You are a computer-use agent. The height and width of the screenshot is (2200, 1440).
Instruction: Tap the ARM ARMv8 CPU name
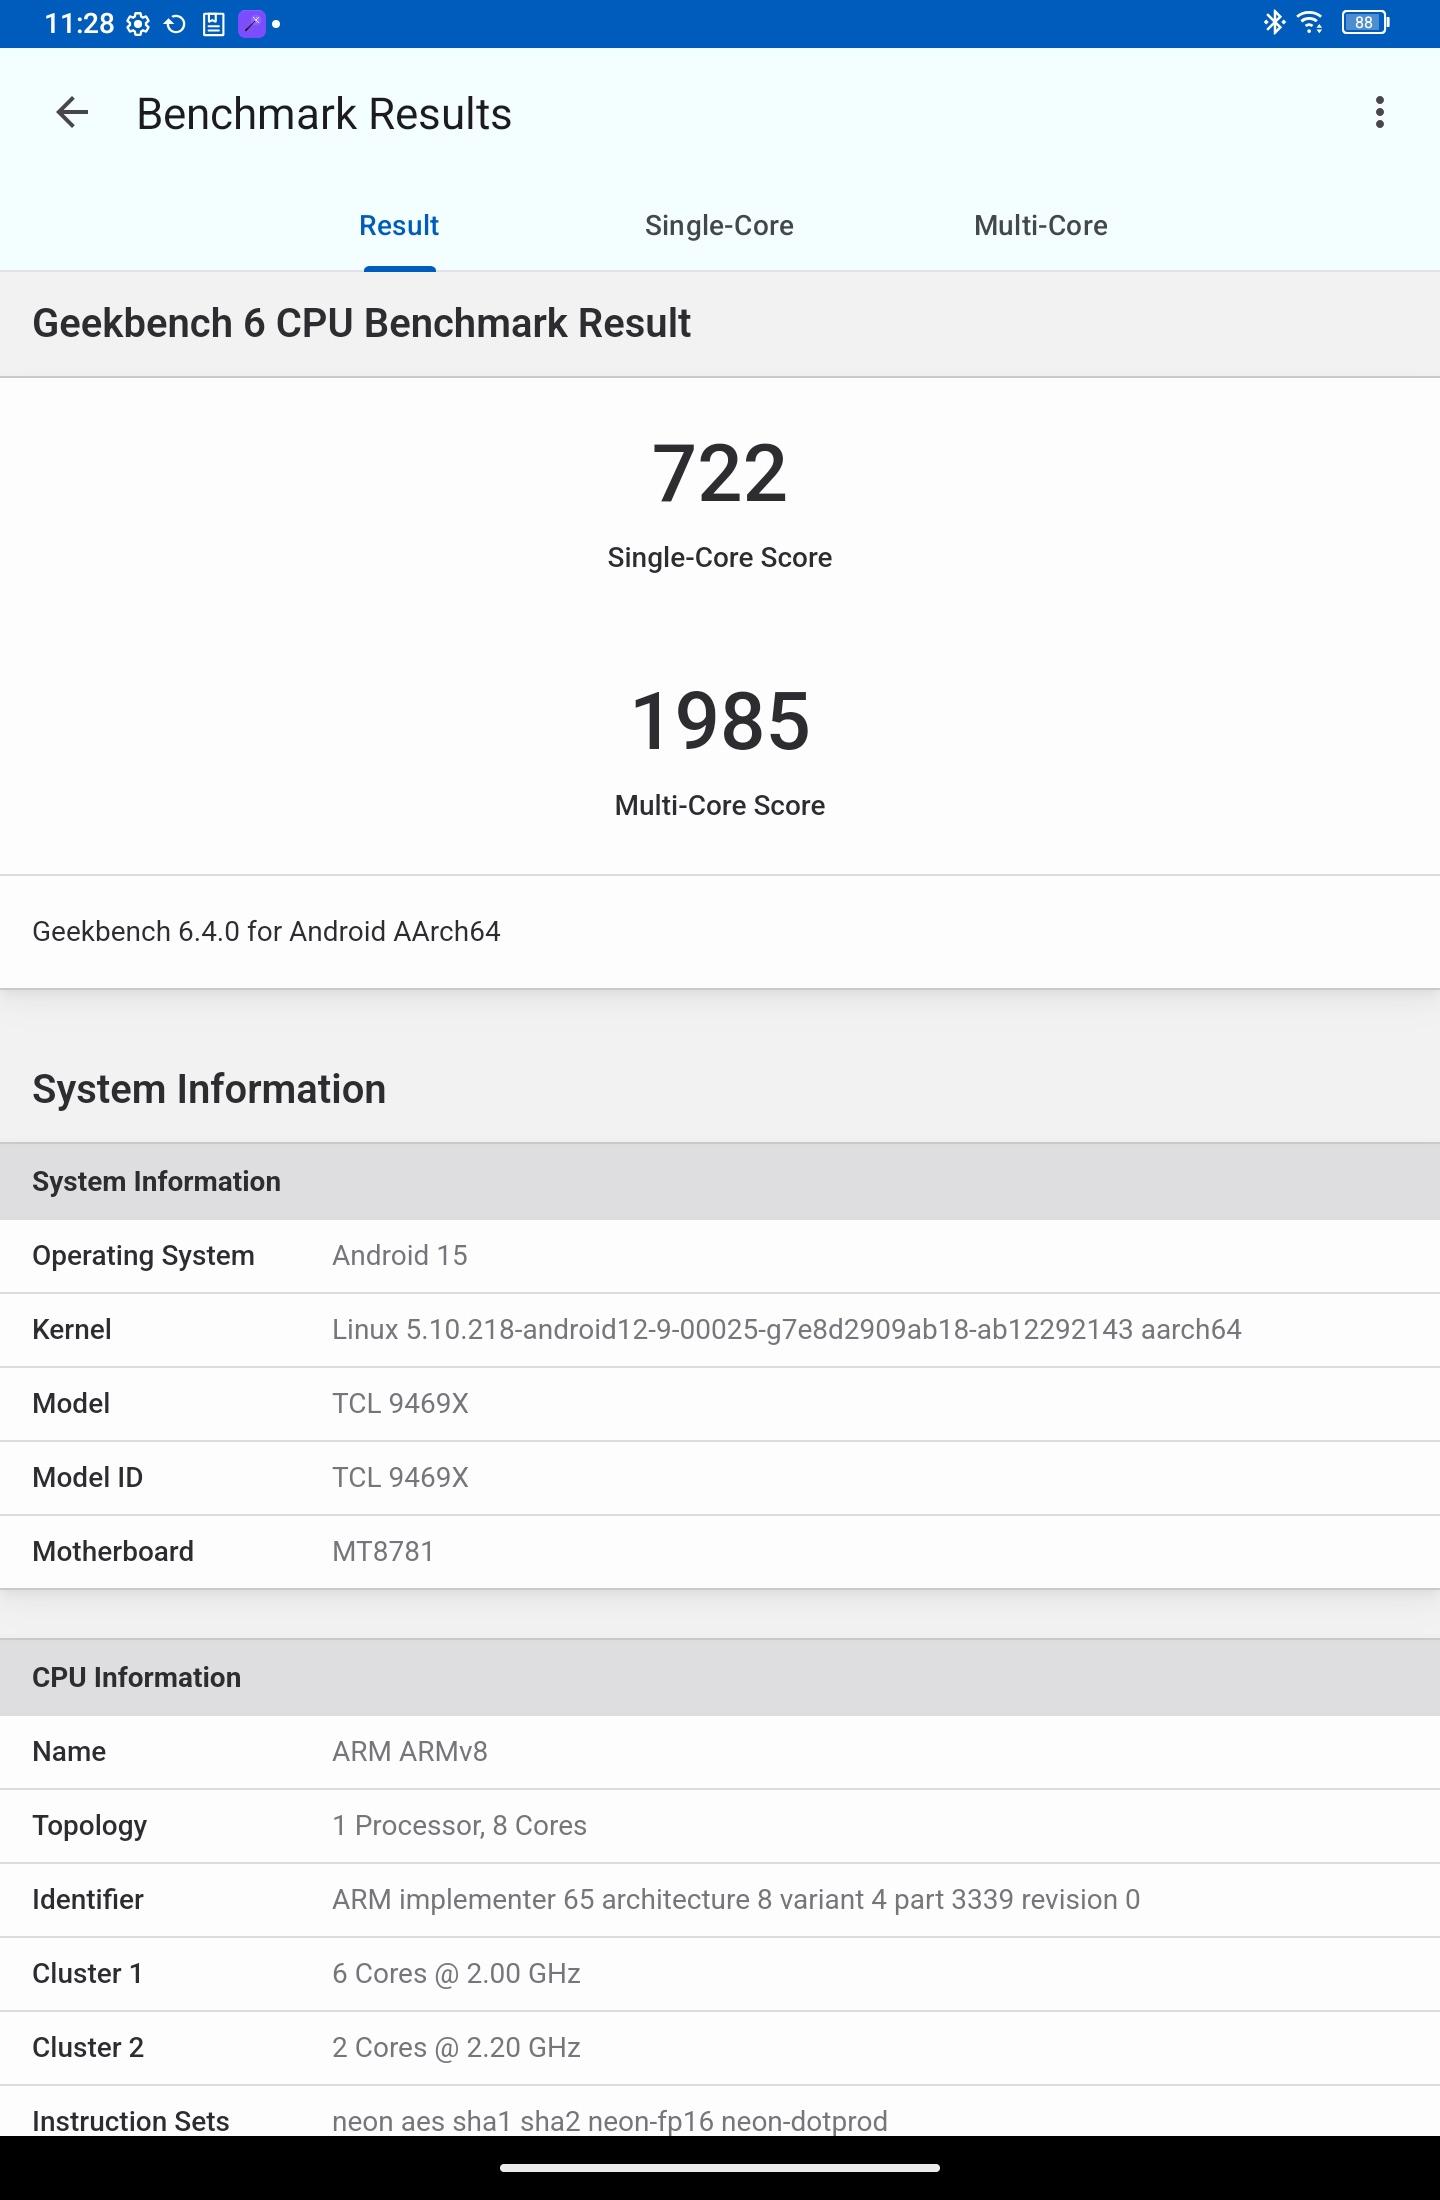[x=410, y=1752]
